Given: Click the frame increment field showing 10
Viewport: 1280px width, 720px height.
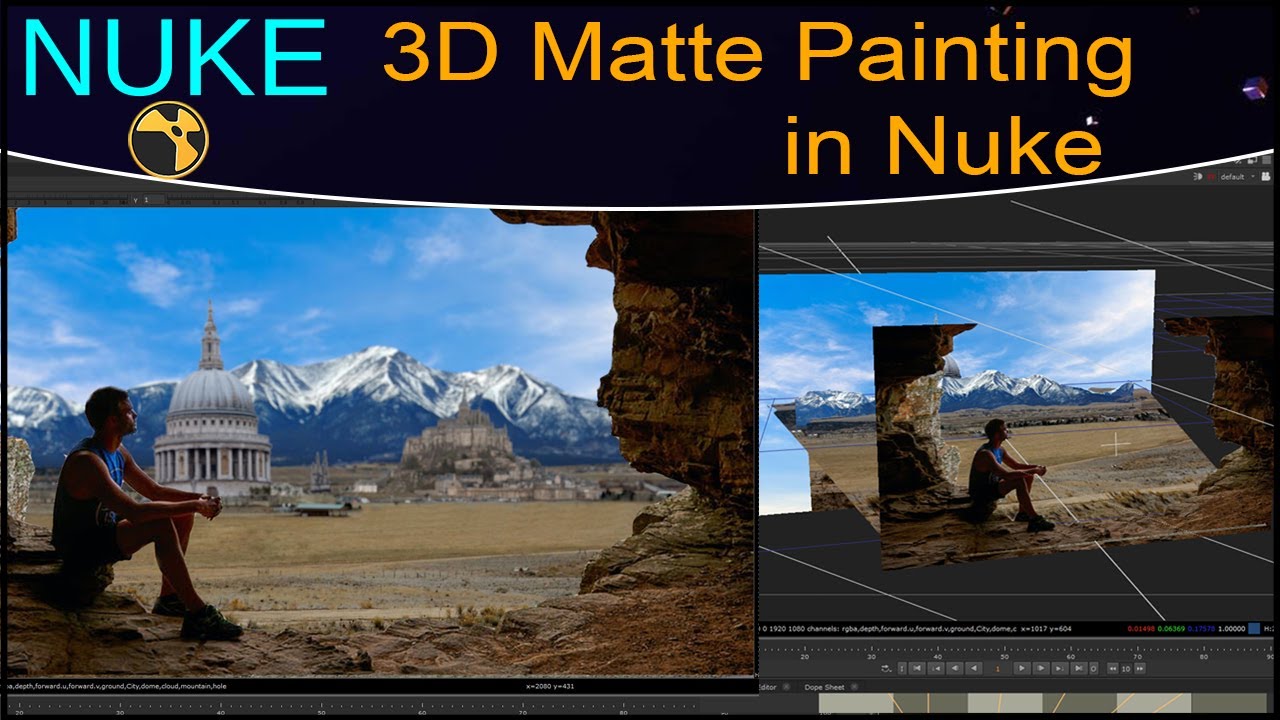Looking at the screenshot, I should [1126, 668].
